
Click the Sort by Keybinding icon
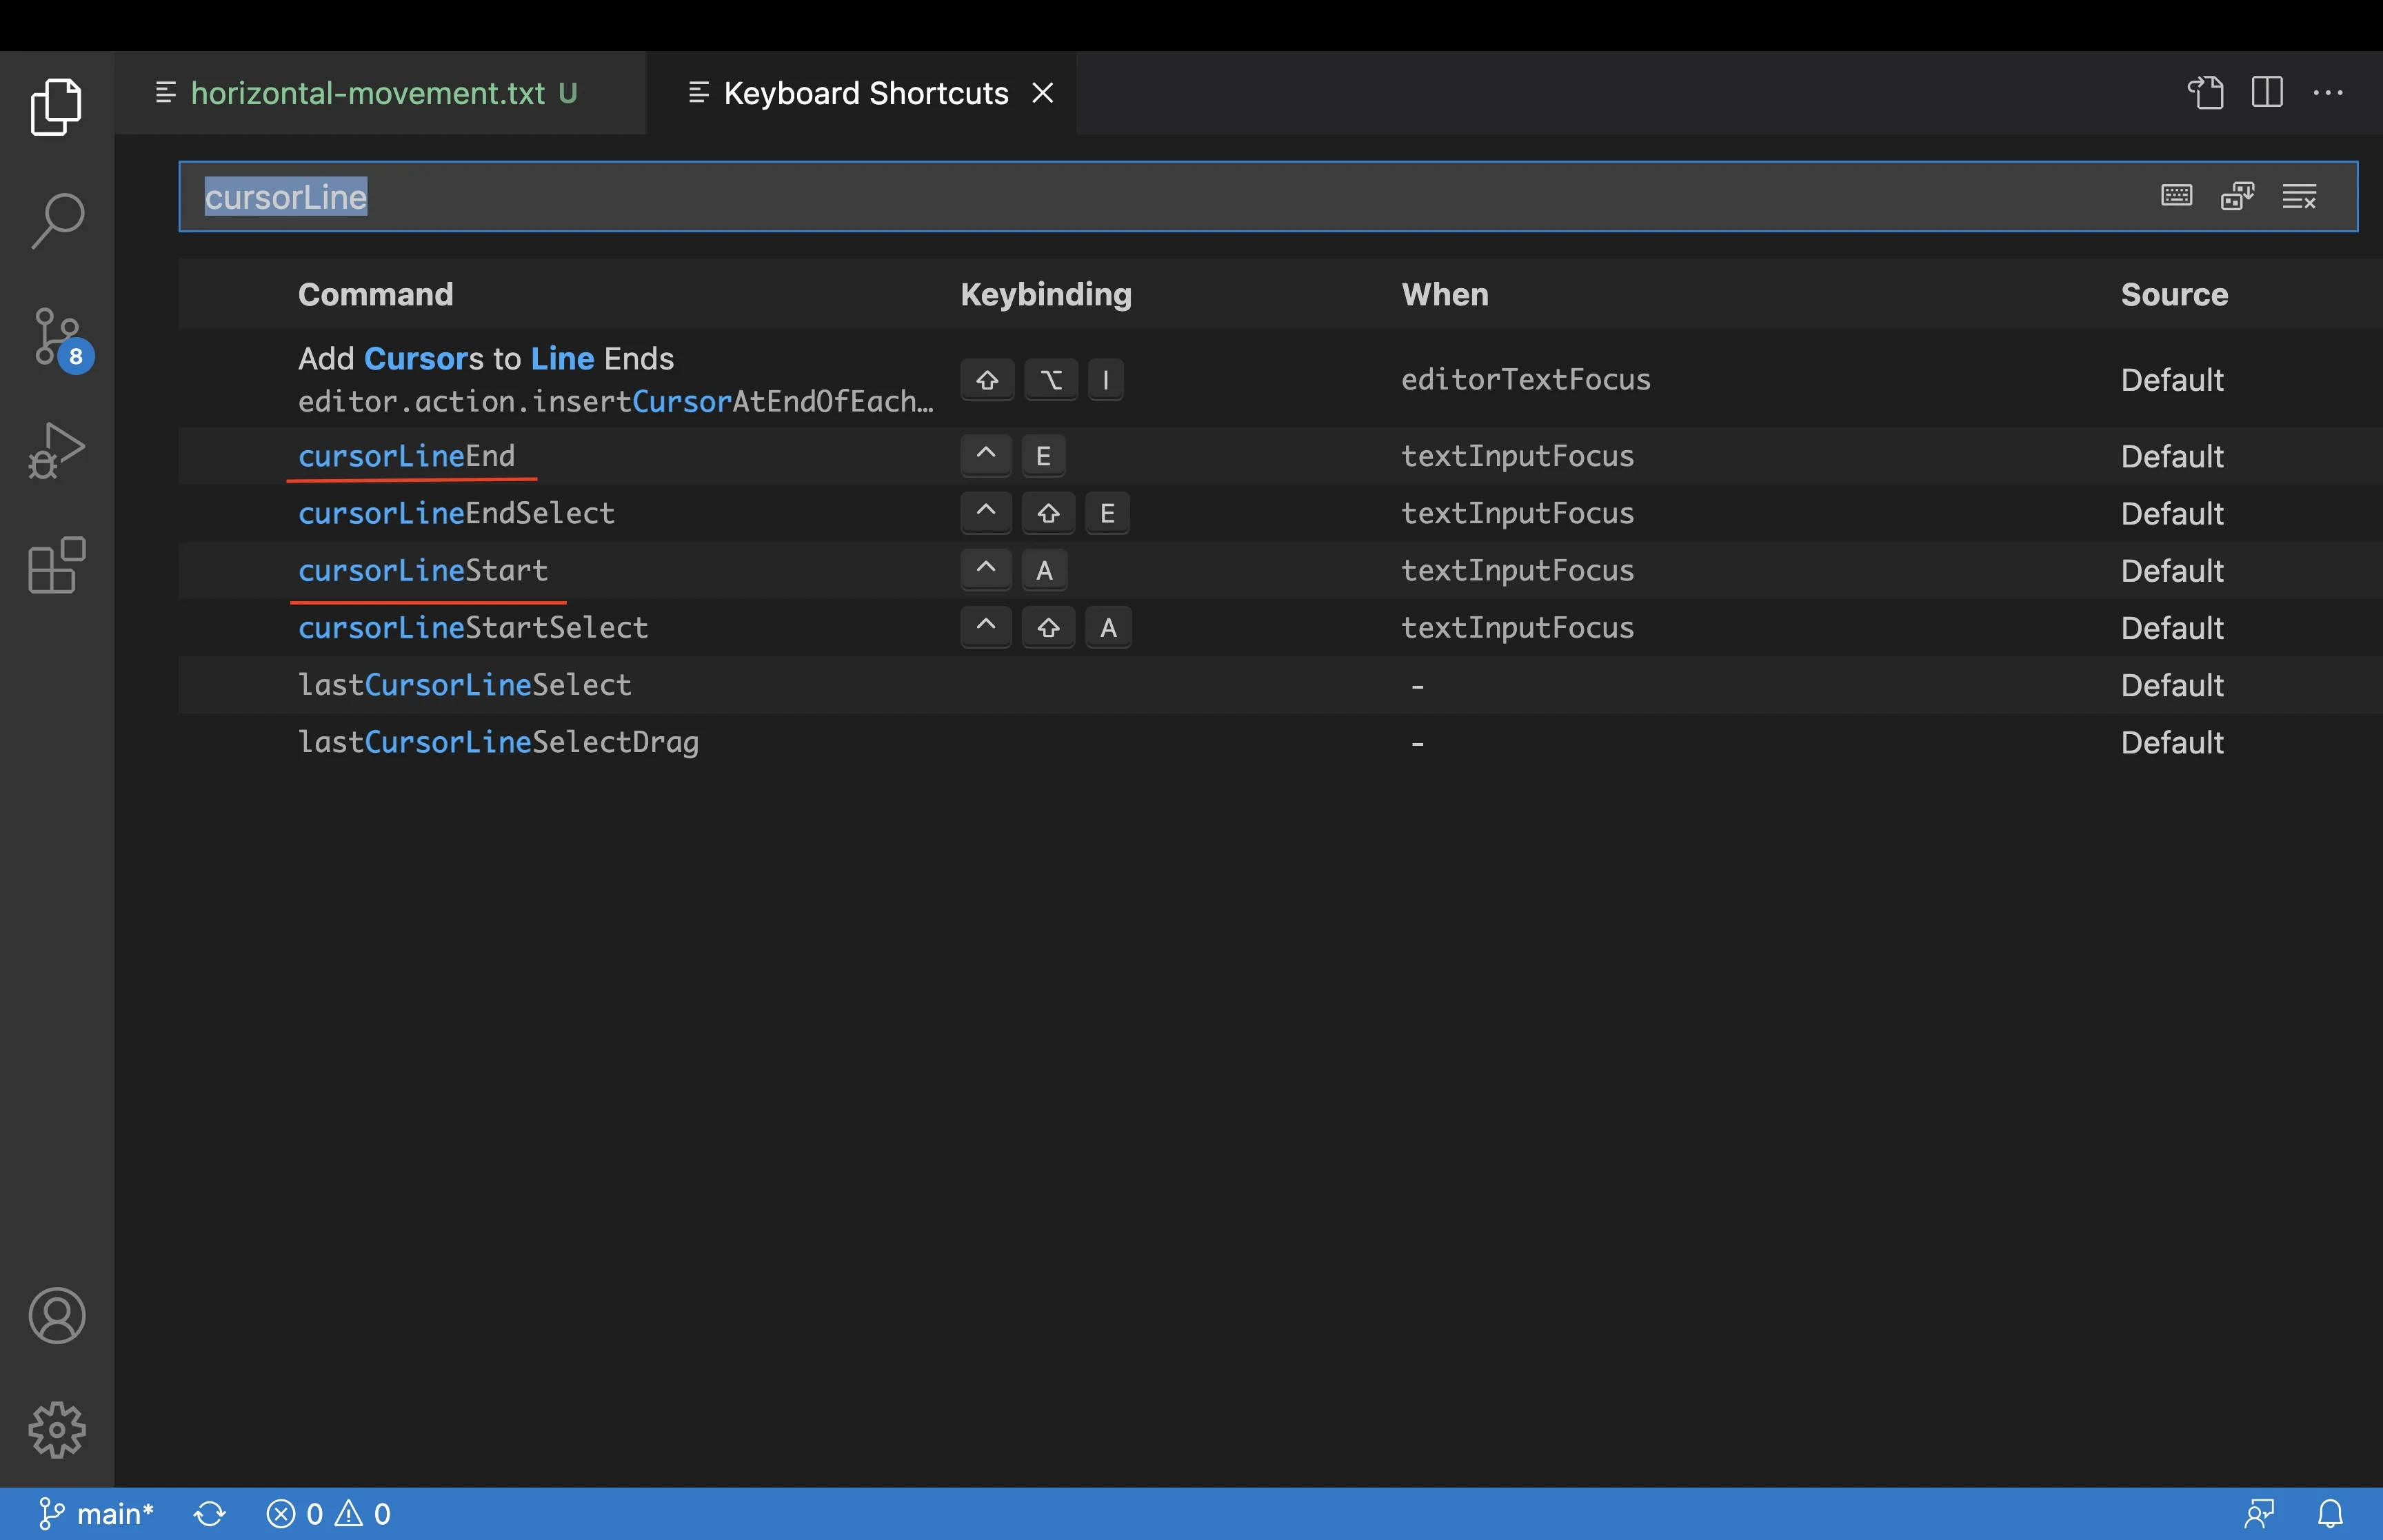[x=2239, y=193]
